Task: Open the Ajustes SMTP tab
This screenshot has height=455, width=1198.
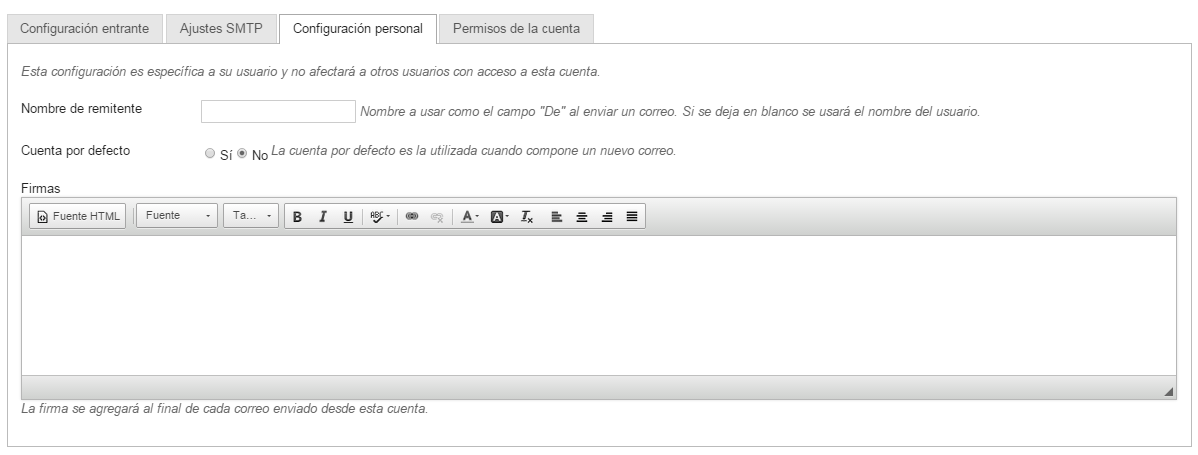Action: tap(221, 28)
